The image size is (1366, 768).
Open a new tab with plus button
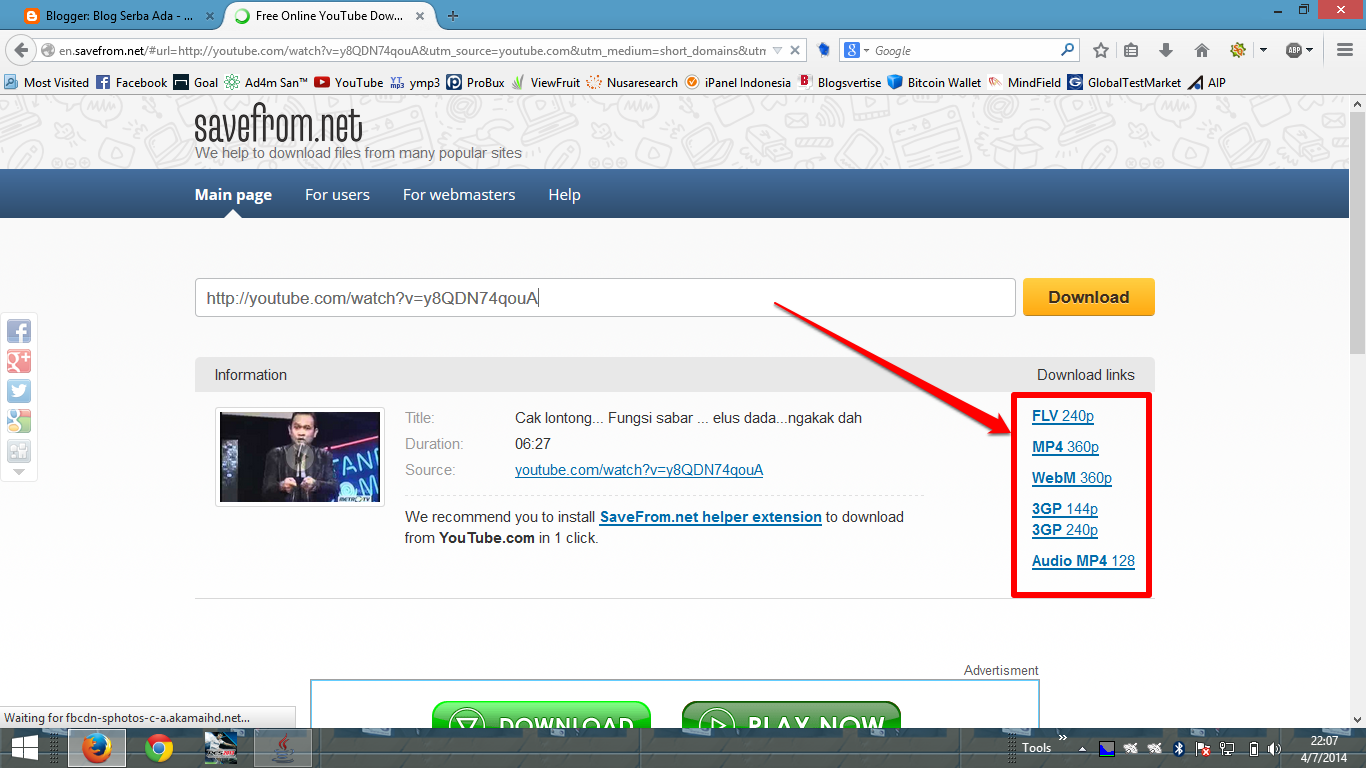tap(453, 16)
